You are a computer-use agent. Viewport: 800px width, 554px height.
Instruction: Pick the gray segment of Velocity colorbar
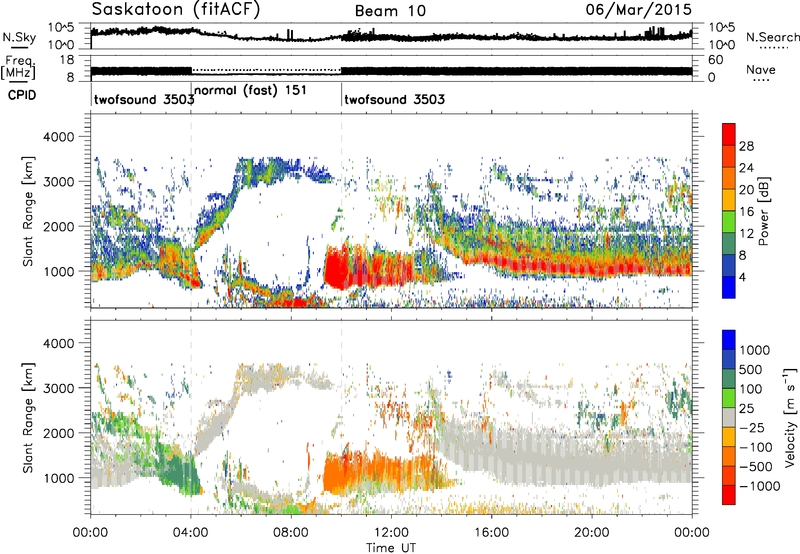(729, 418)
